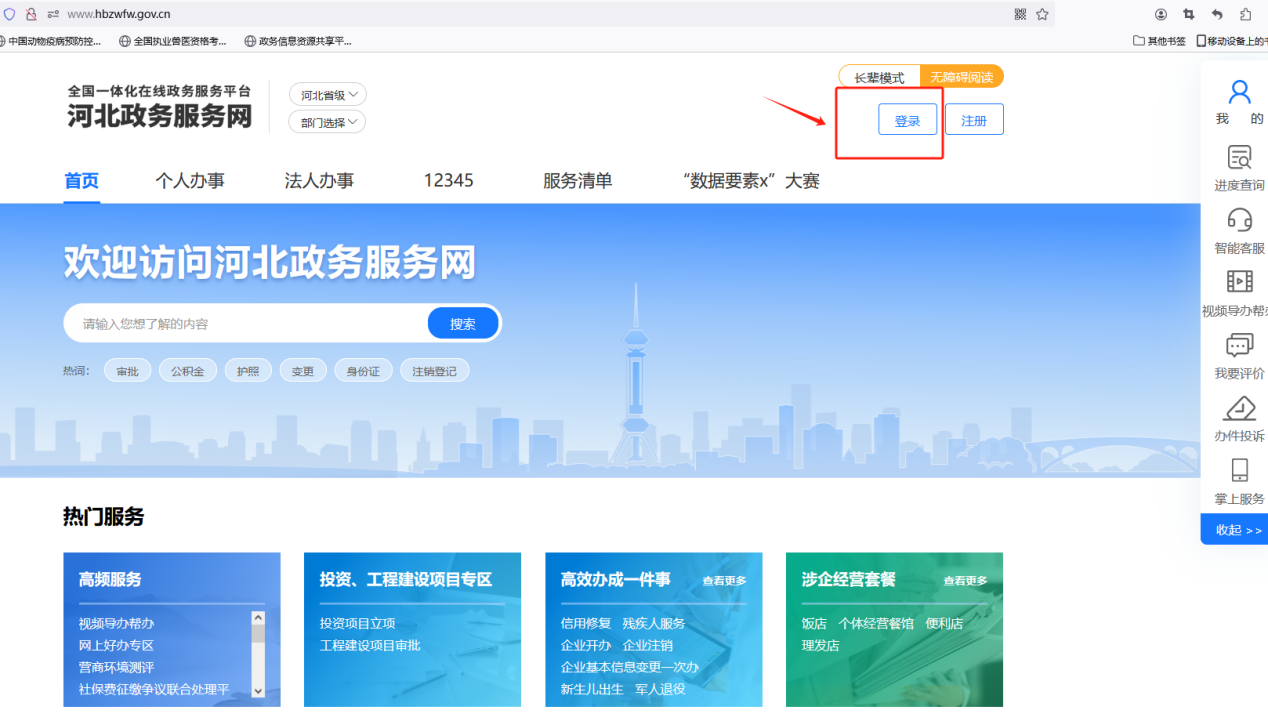Collapse the sidebar with 收起 button
Screen dimensions: 1268x721
coord(1238,530)
